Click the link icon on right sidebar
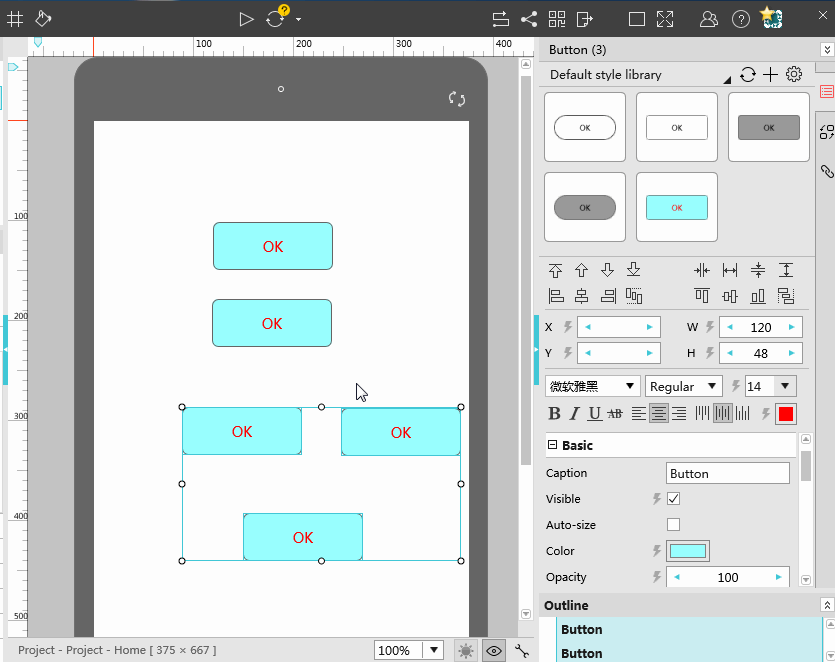The height and width of the screenshot is (662, 835). pyautogui.click(x=827, y=171)
